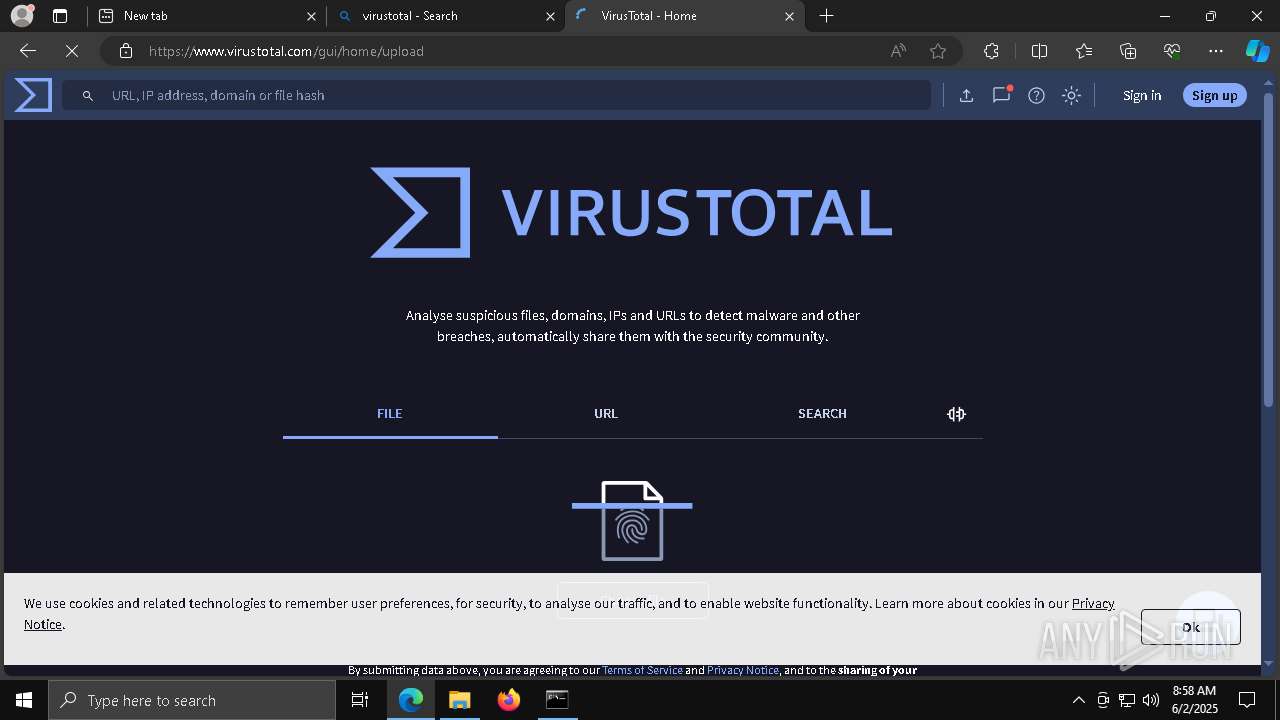Click the Type here to search box

click(192, 700)
